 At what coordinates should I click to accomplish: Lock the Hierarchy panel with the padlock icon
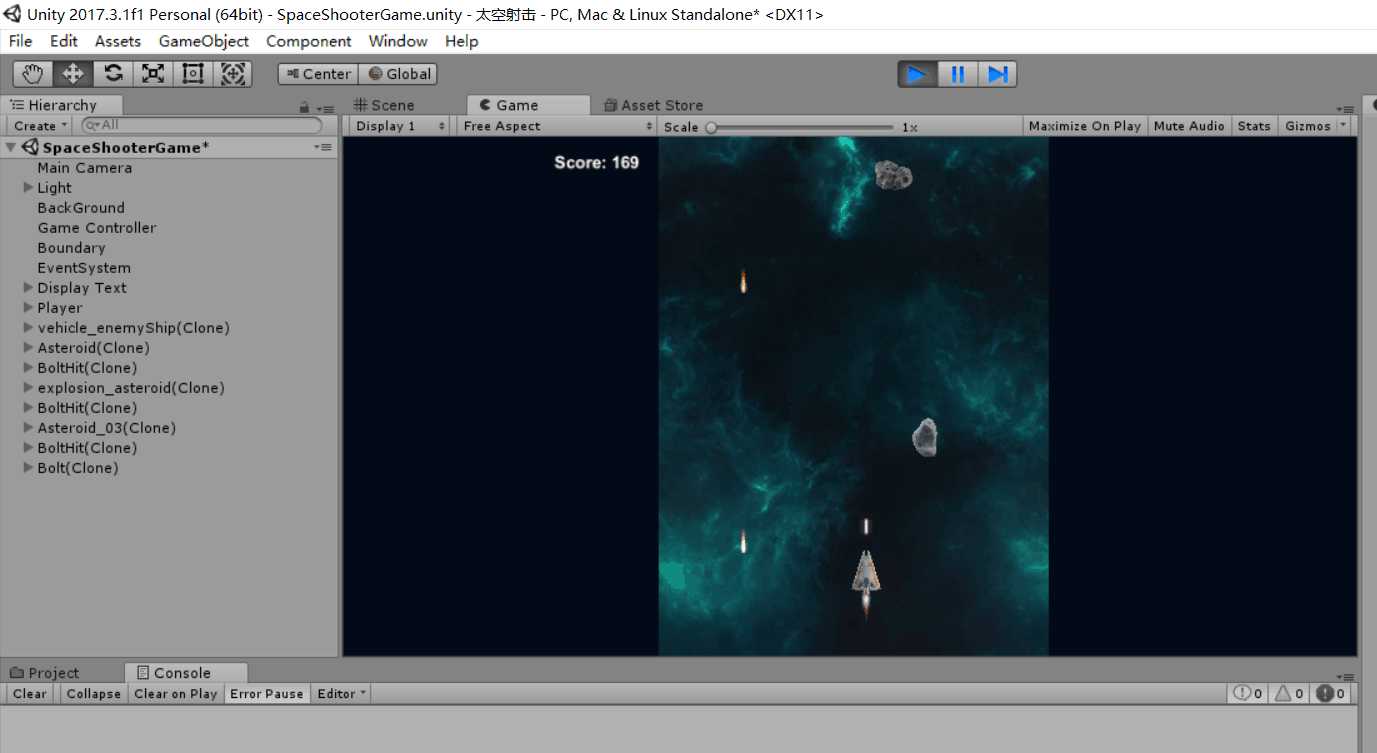tap(305, 107)
